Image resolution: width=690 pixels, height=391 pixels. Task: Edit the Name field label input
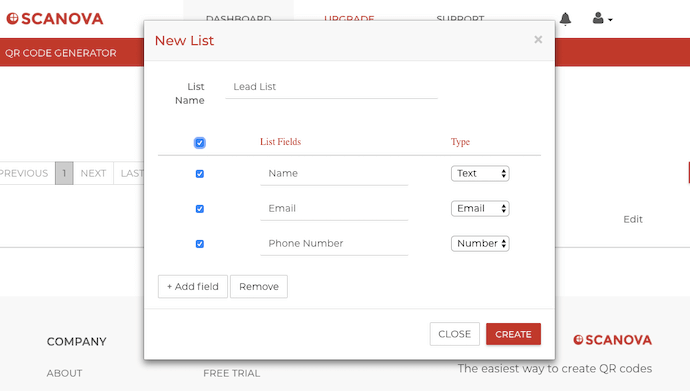click(x=334, y=174)
